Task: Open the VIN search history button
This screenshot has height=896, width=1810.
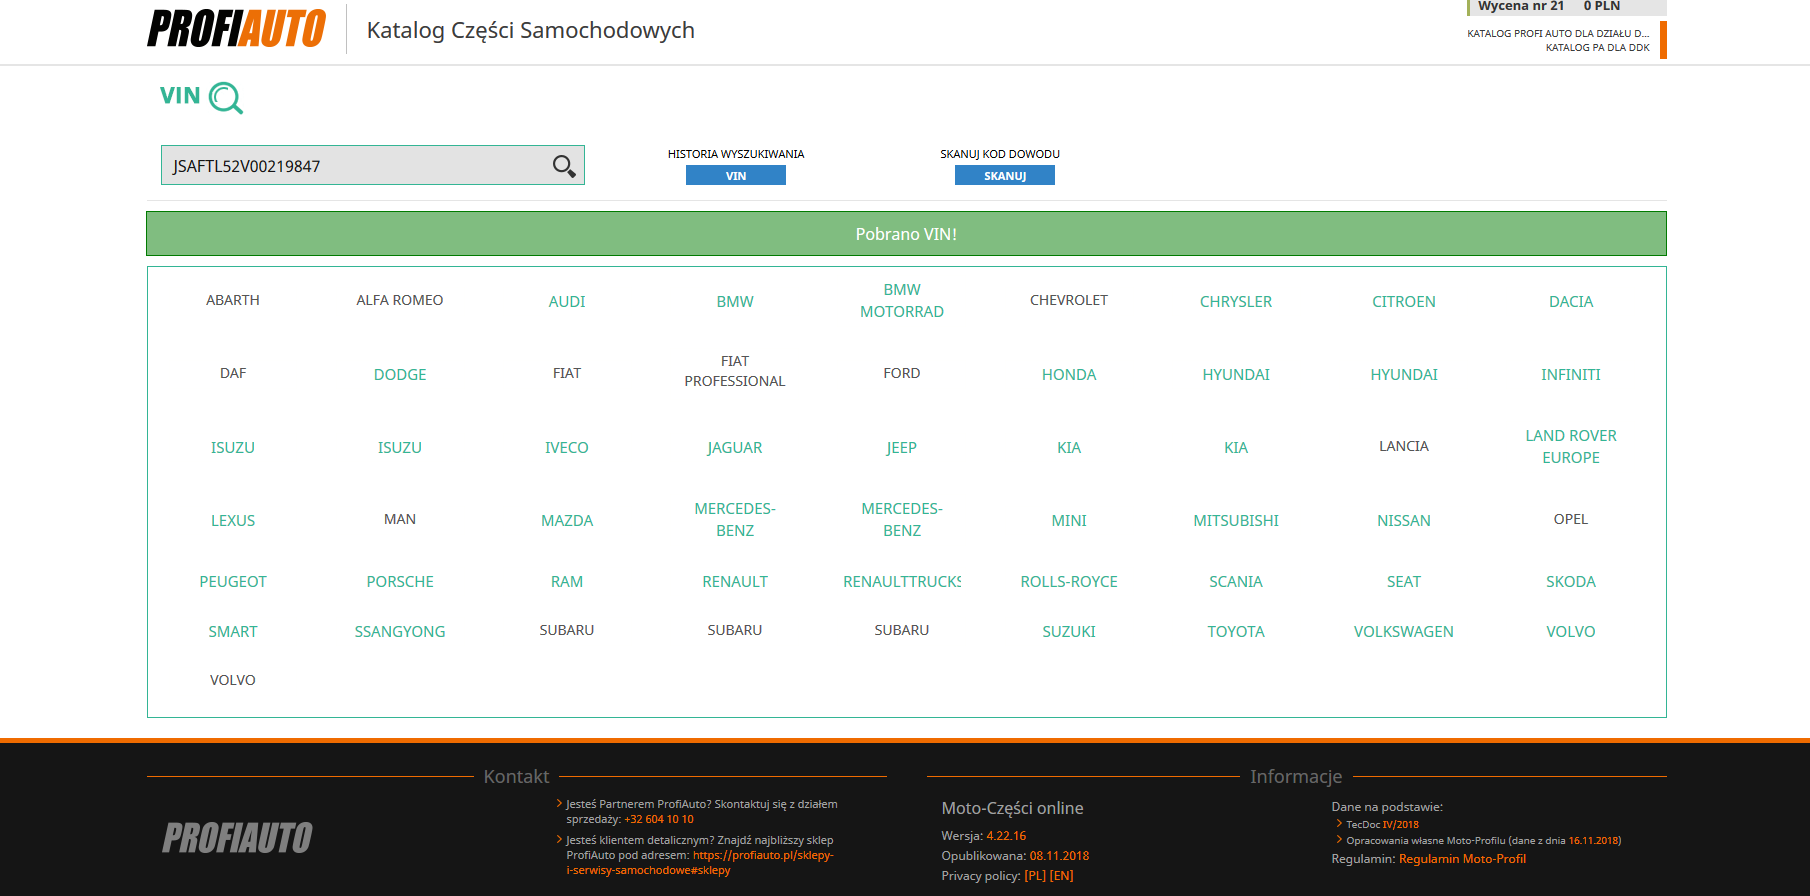Action: (736, 176)
